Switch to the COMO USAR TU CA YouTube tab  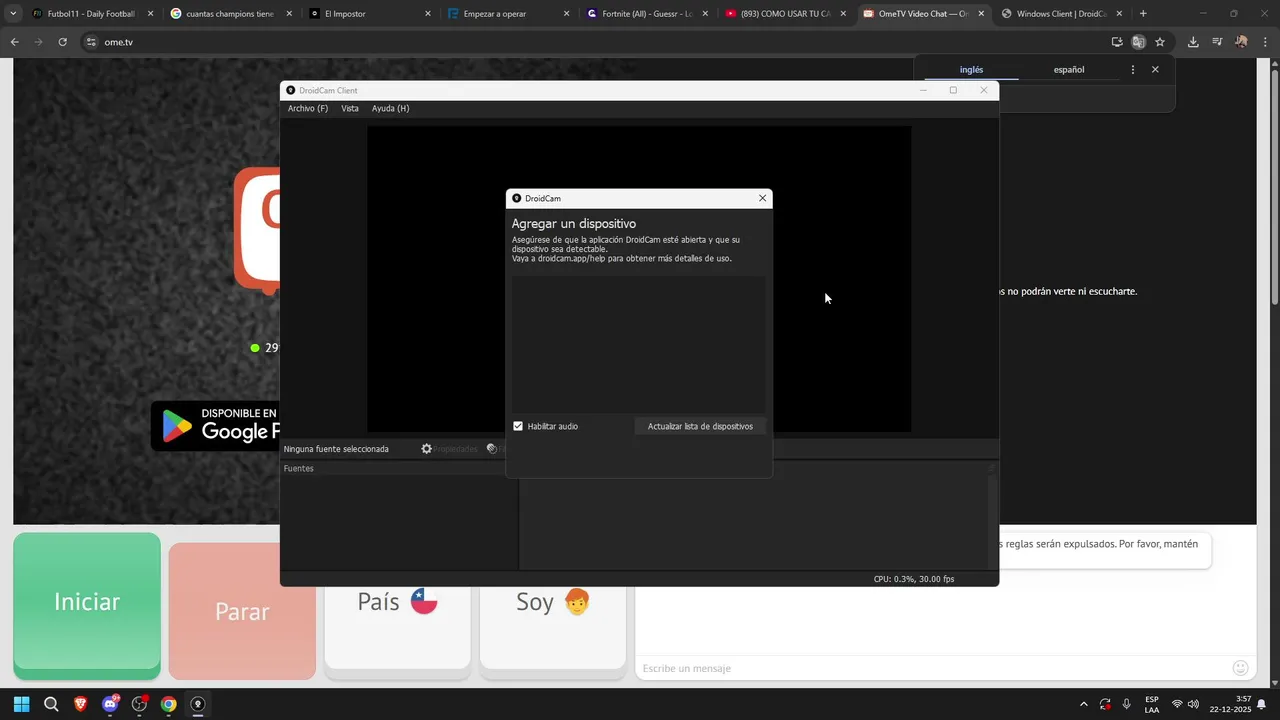coord(784,14)
